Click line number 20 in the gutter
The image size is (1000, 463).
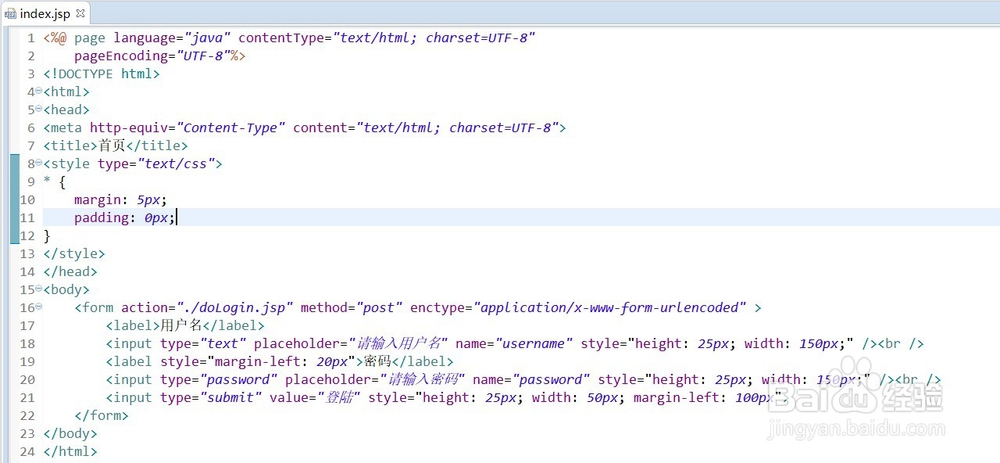tap(27, 379)
